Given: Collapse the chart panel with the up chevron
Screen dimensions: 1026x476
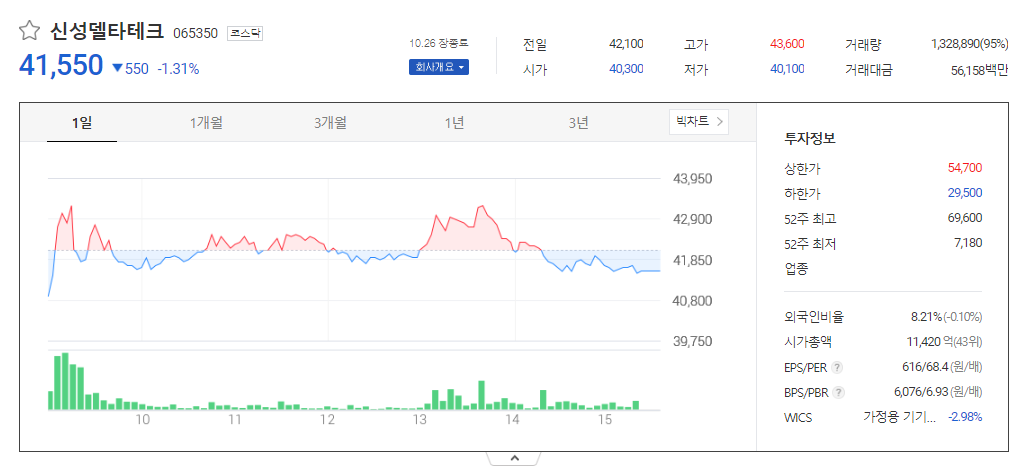Looking at the screenshot, I should click(x=514, y=458).
